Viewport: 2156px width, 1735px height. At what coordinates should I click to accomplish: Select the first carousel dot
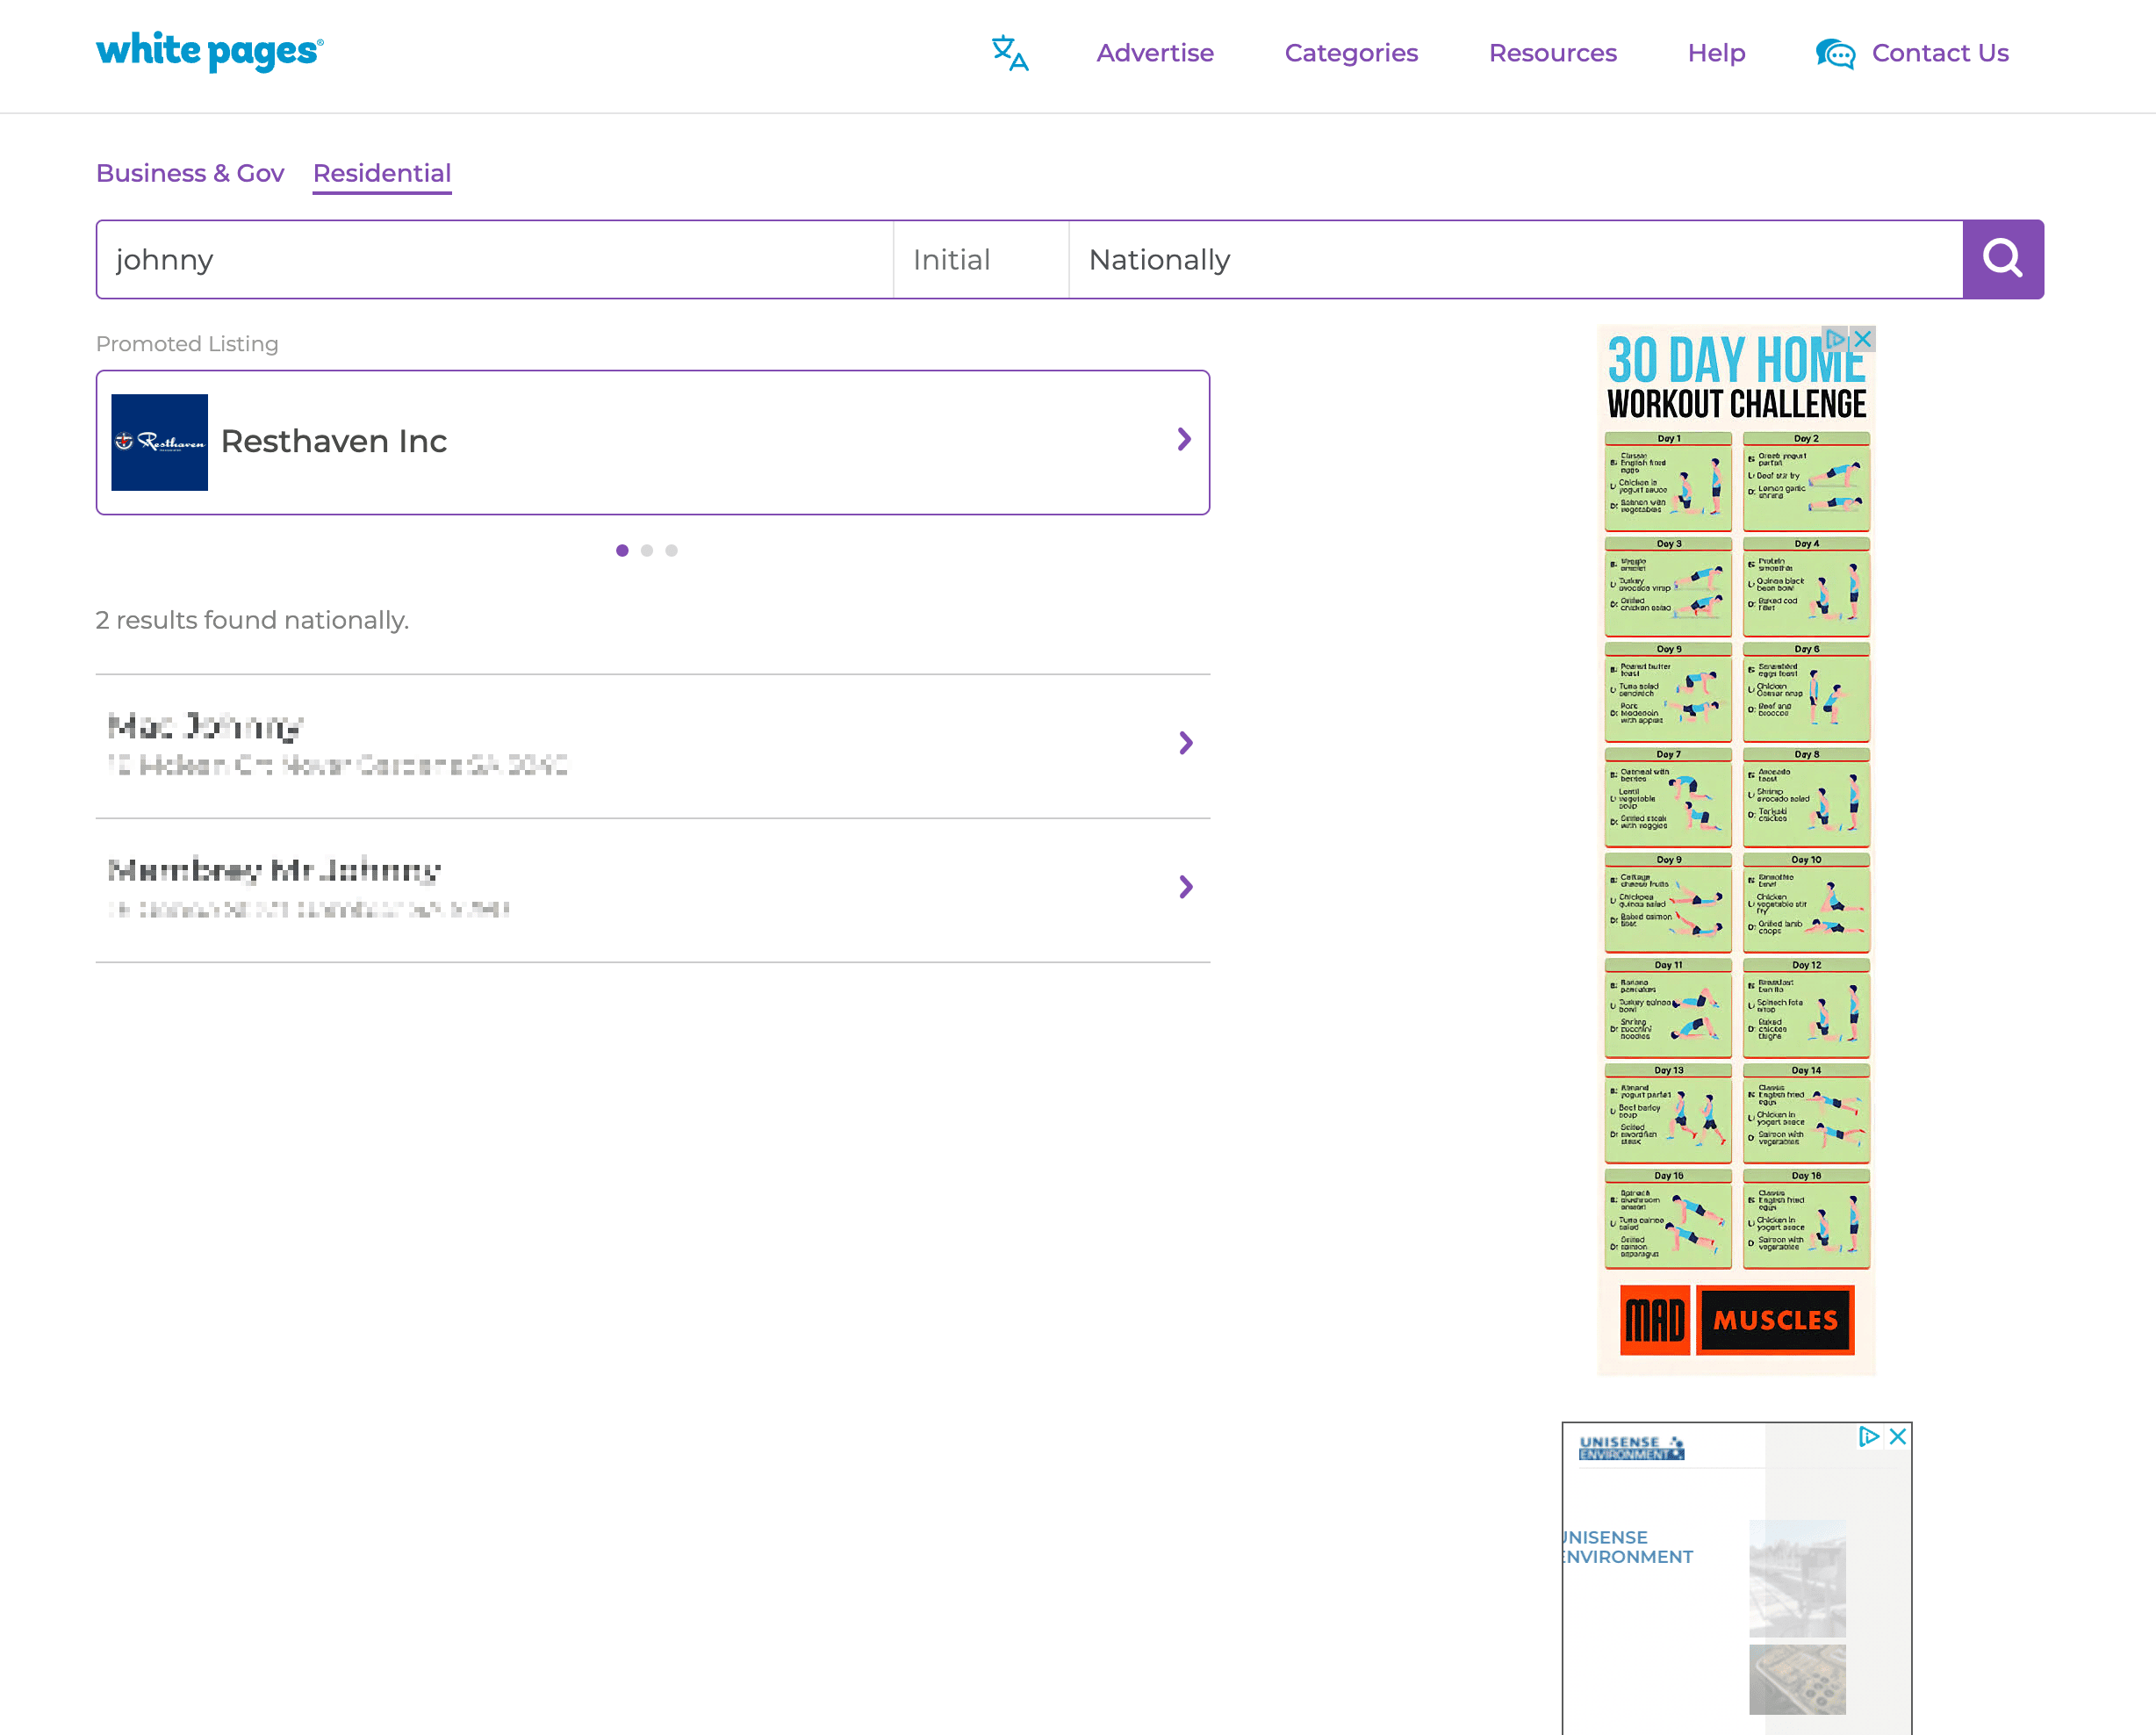click(622, 550)
